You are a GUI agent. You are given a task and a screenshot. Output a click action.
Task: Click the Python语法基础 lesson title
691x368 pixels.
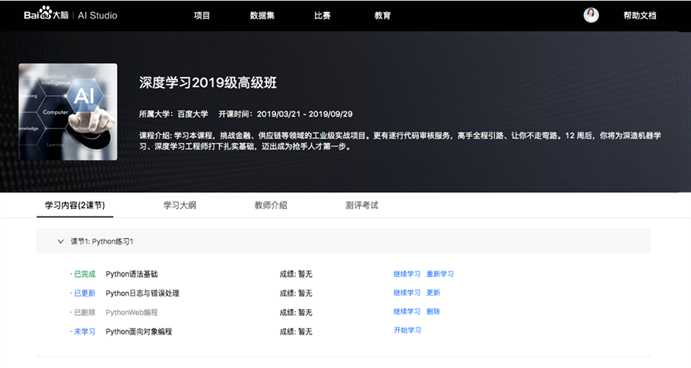pyautogui.click(x=131, y=274)
